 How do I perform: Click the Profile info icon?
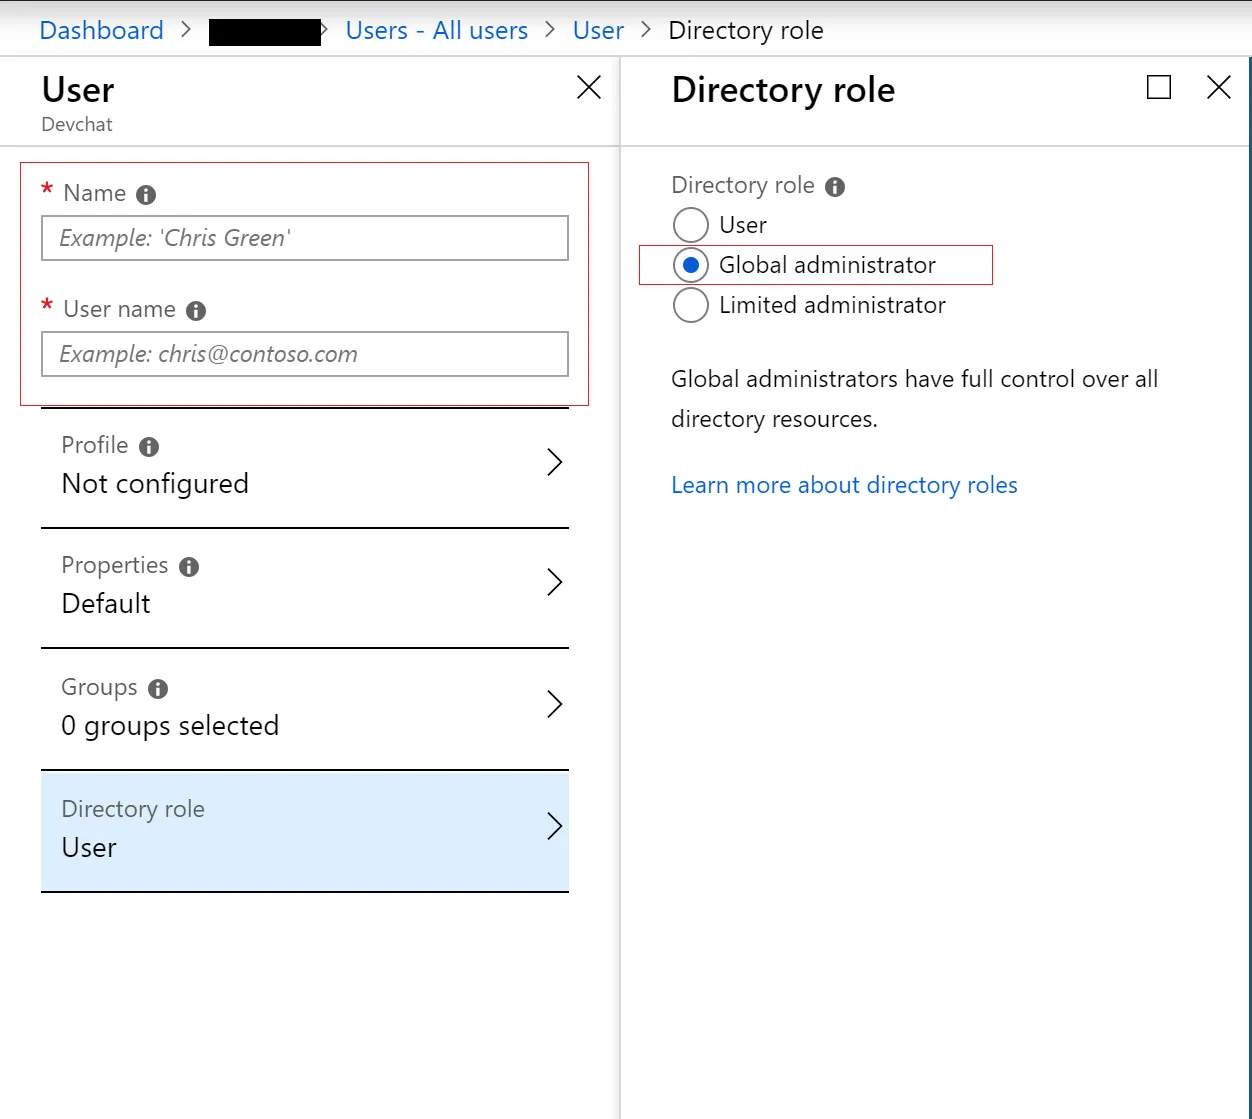[149, 447]
